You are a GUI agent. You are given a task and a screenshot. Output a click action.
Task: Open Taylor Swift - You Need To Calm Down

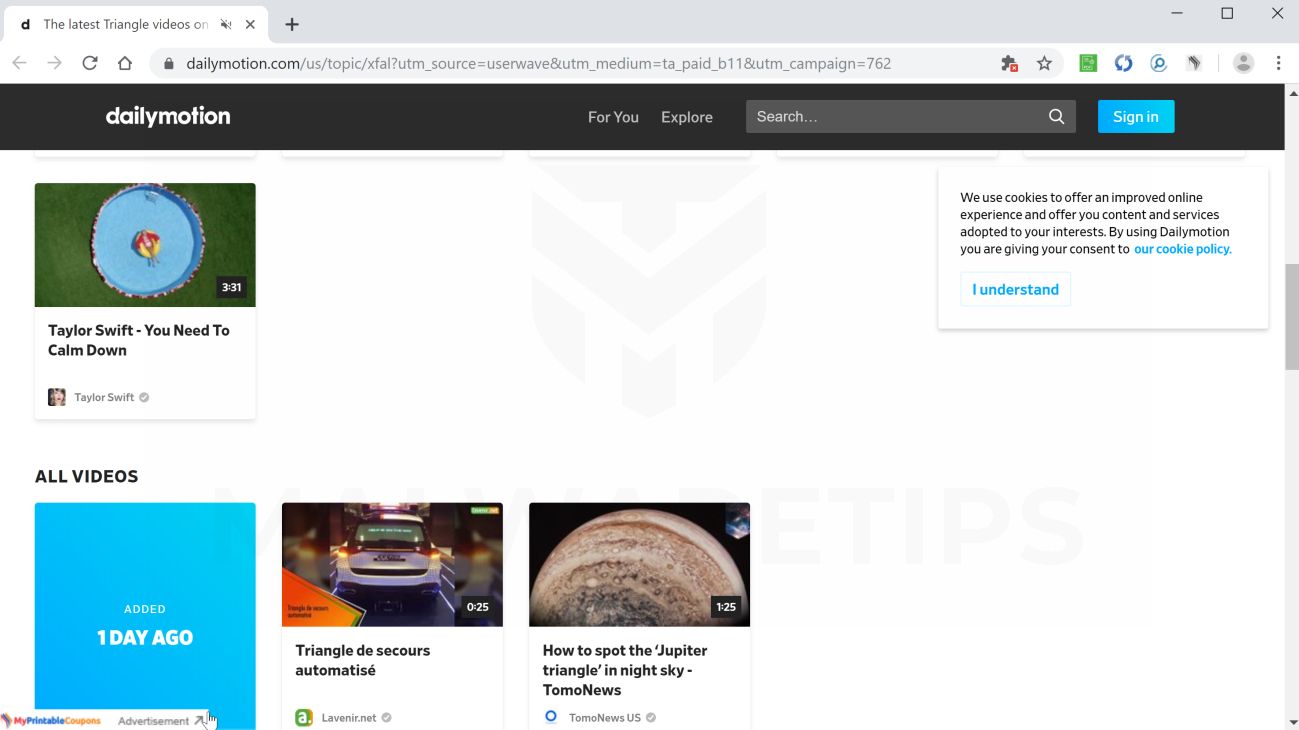(x=139, y=340)
